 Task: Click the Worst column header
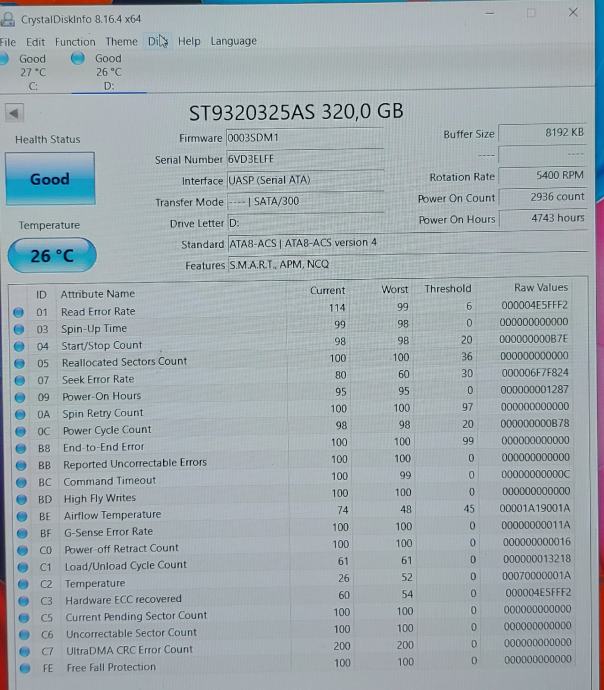click(395, 289)
